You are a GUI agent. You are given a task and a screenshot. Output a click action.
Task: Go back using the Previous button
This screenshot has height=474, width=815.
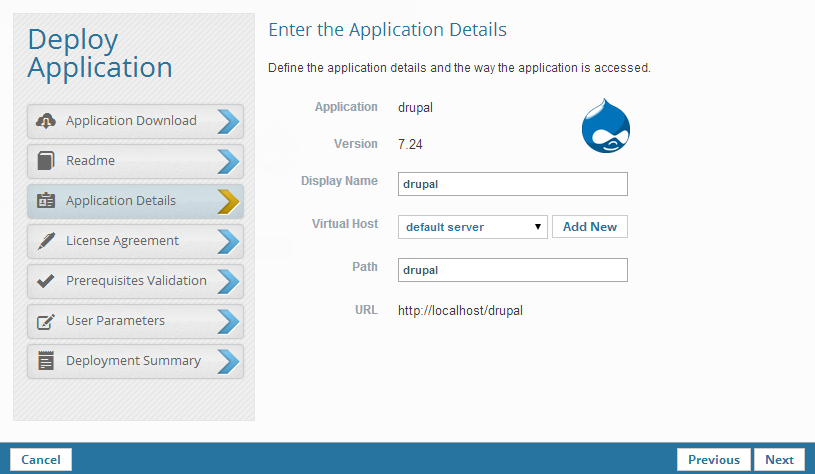point(714,460)
